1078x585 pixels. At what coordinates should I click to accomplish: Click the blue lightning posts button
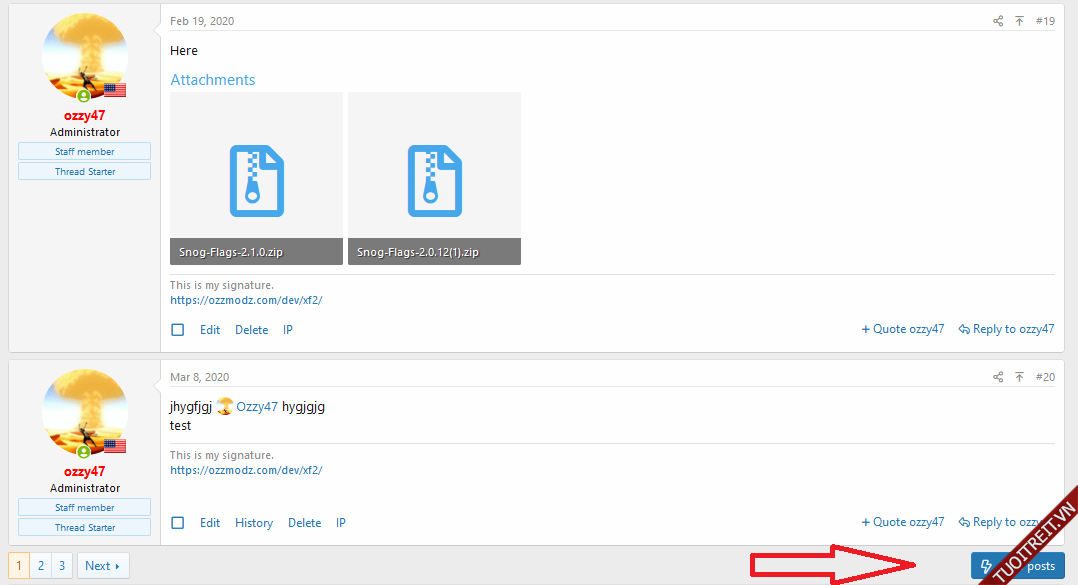tap(1017, 566)
